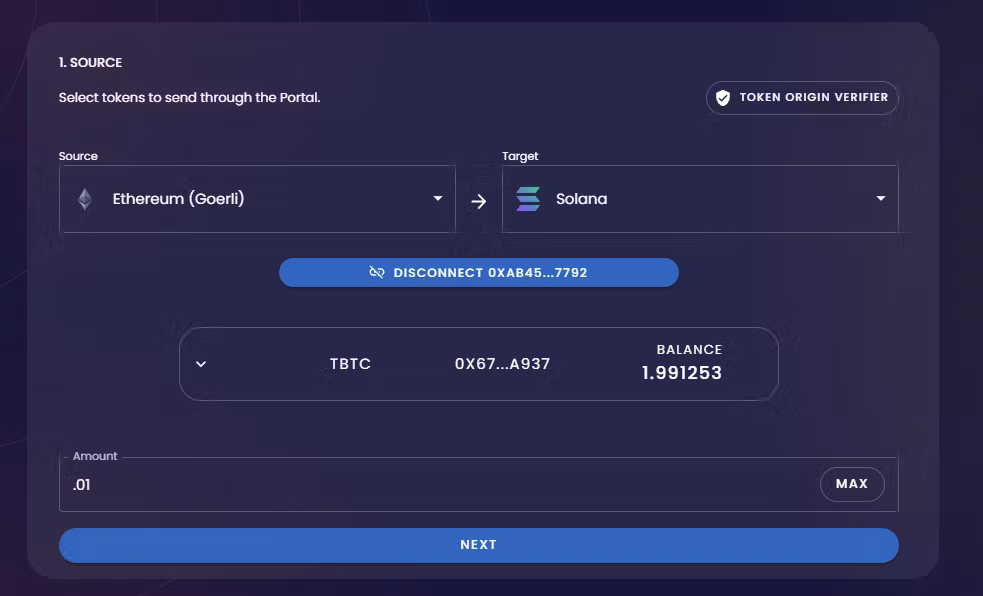Open the Token Origin Verifier
This screenshot has width=983, height=596.
[800, 97]
